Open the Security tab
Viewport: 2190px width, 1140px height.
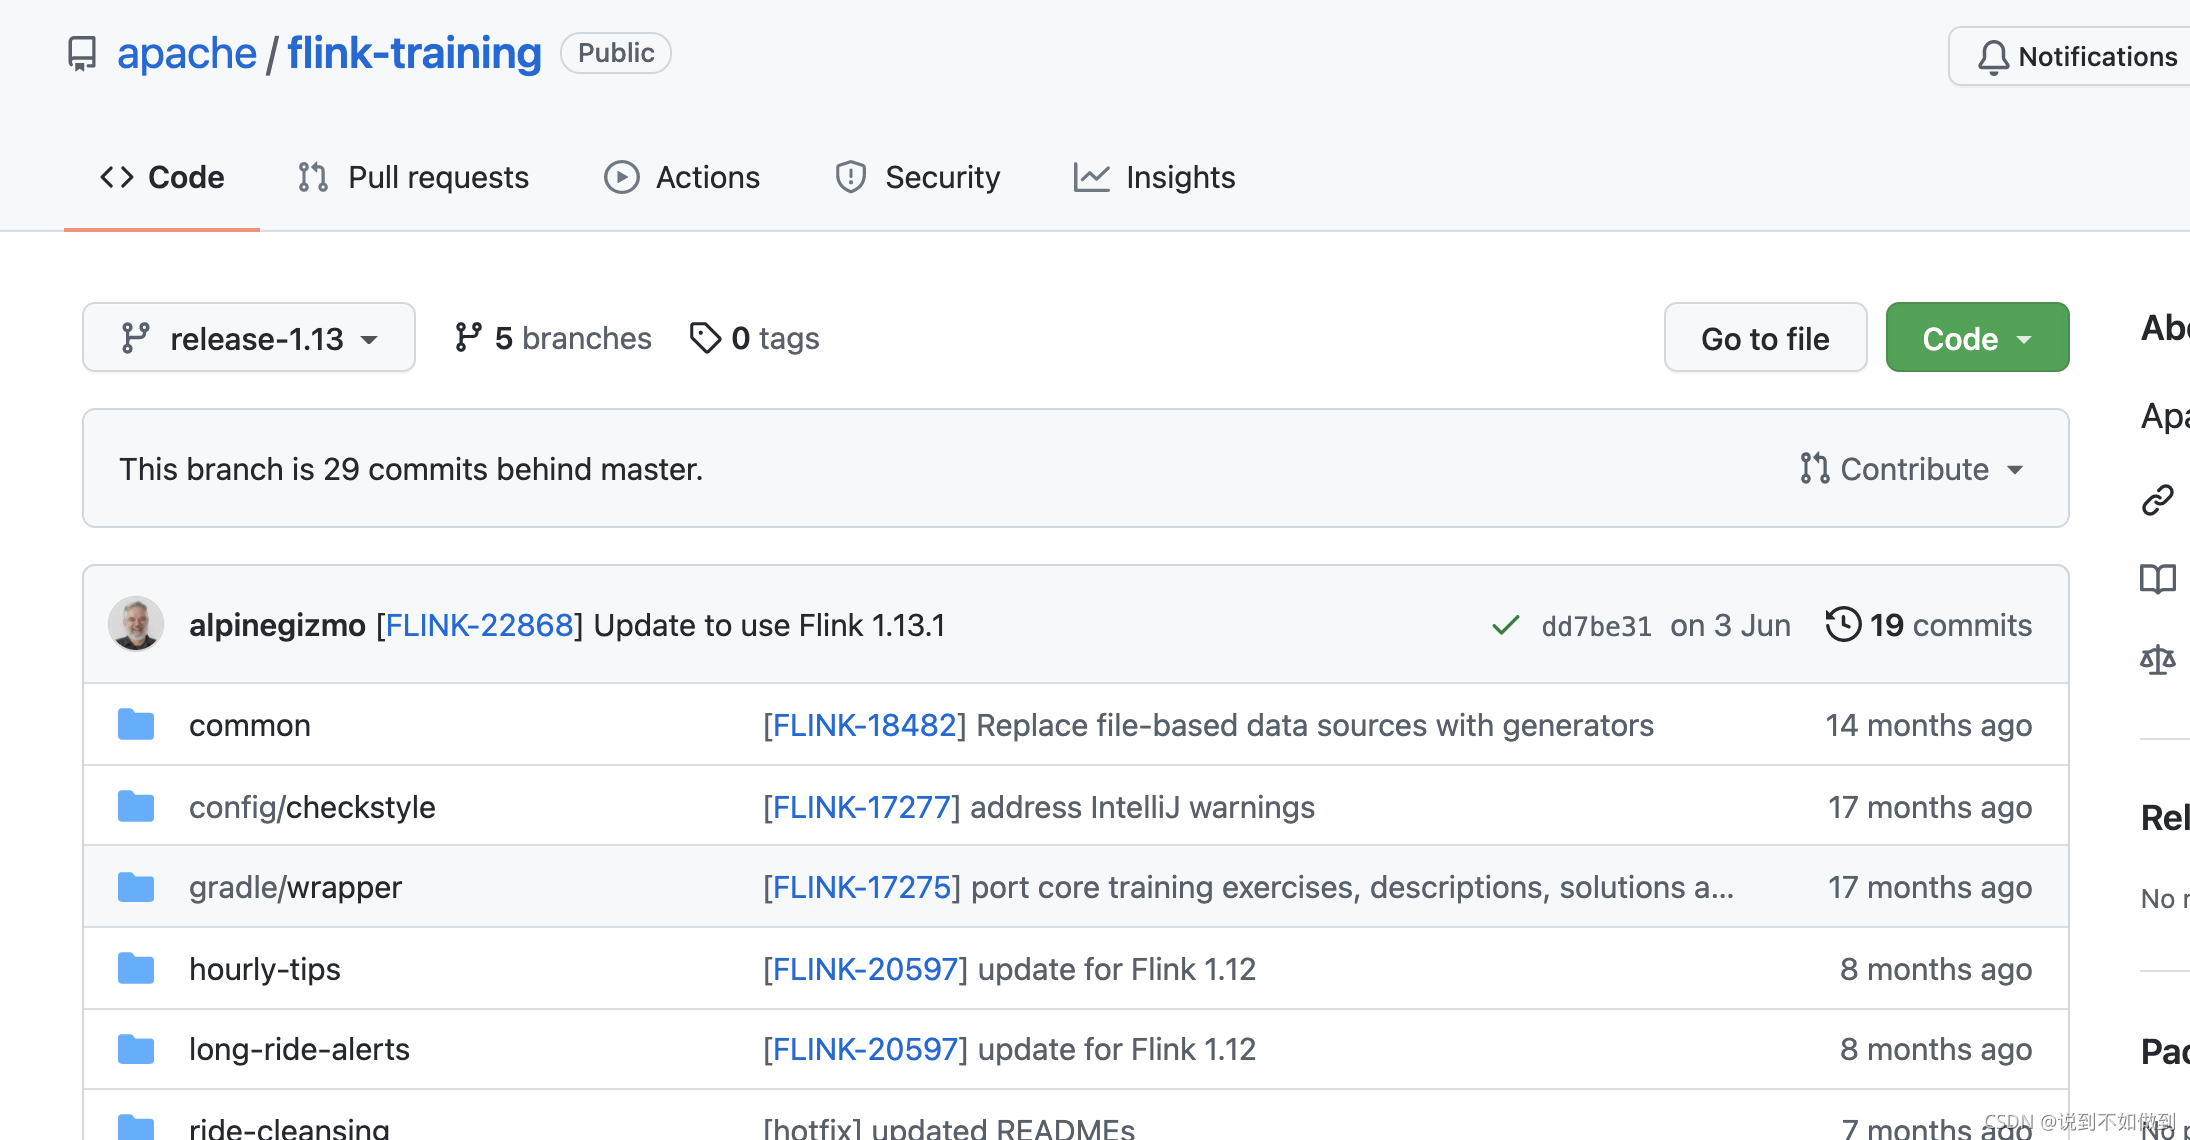point(918,177)
